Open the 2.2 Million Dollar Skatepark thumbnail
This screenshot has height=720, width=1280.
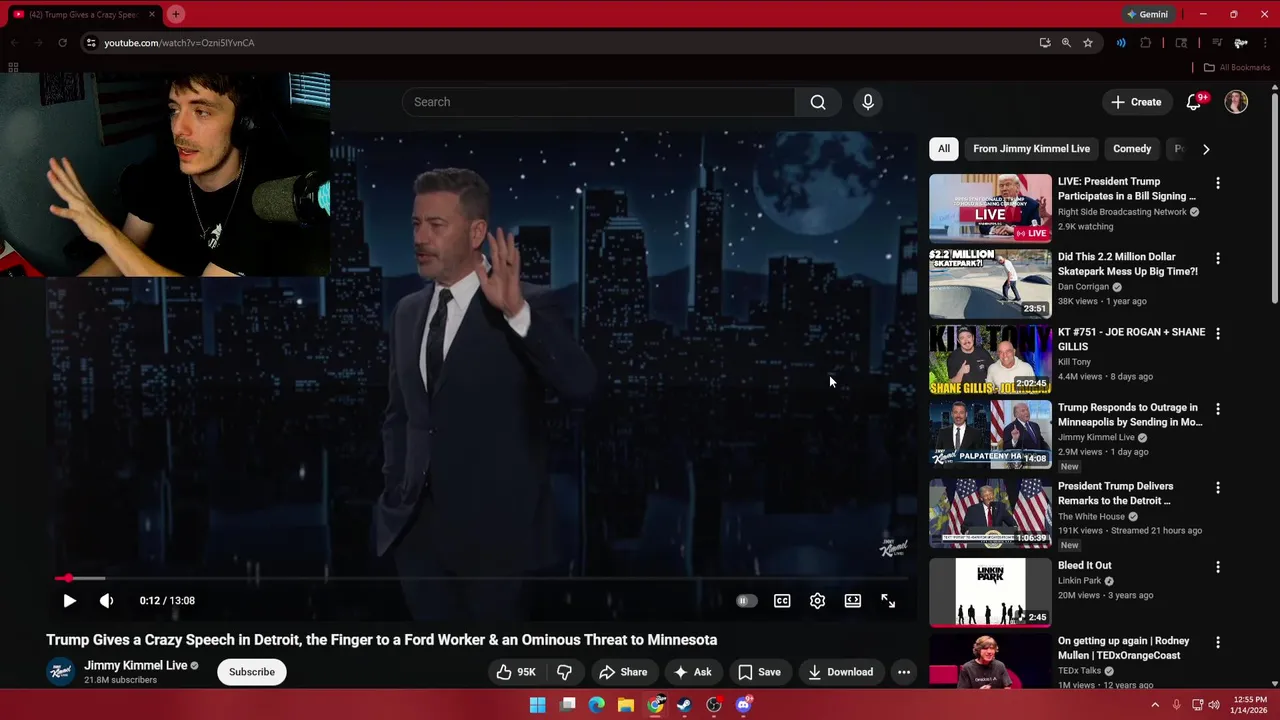pyautogui.click(x=990, y=284)
